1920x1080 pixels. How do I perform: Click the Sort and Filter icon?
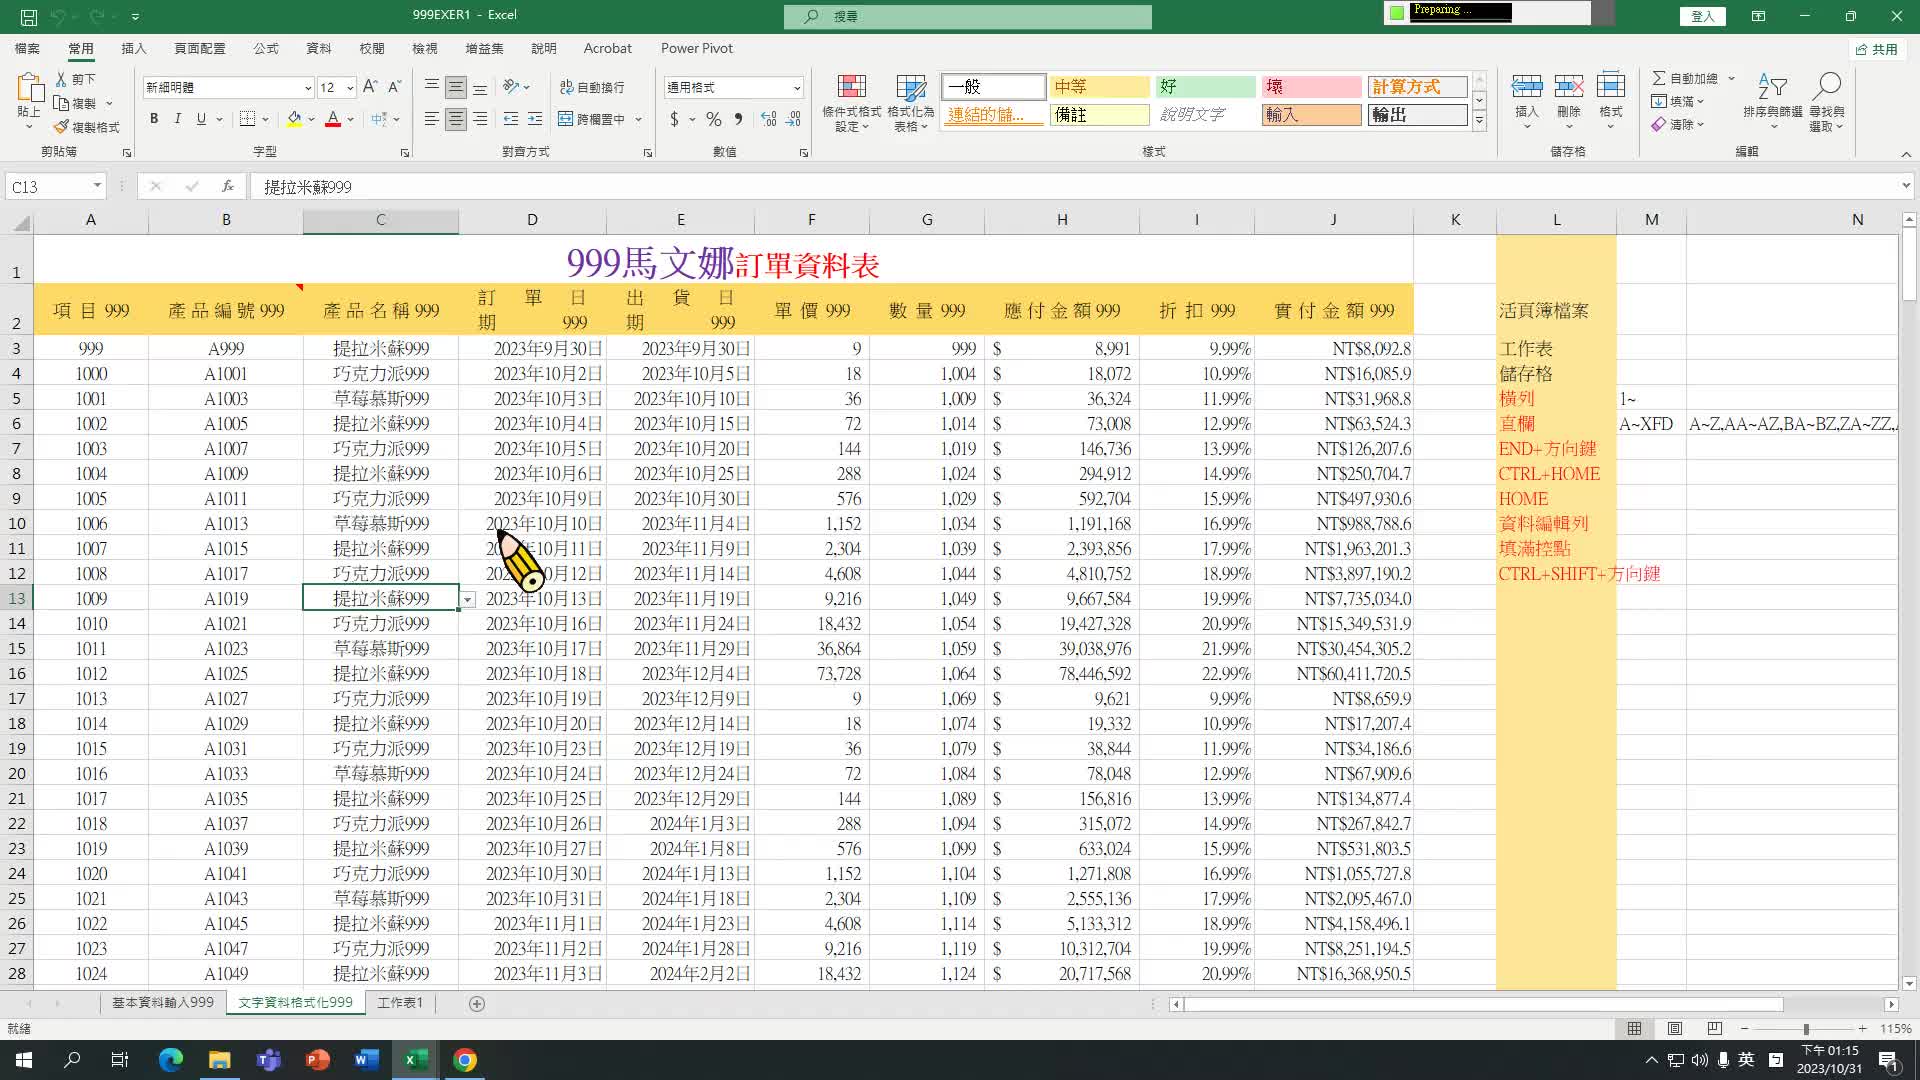[x=1772, y=87]
